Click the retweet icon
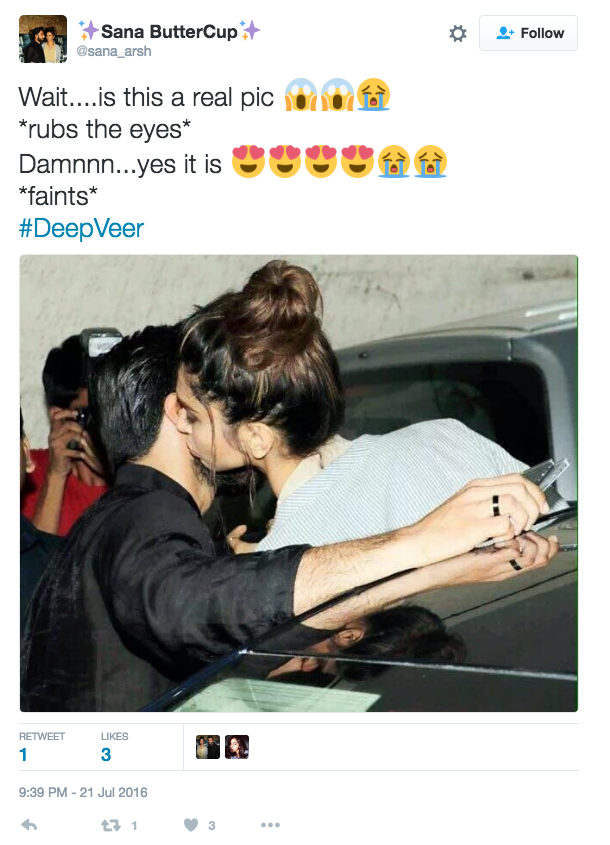The image size is (610, 845). tap(111, 825)
